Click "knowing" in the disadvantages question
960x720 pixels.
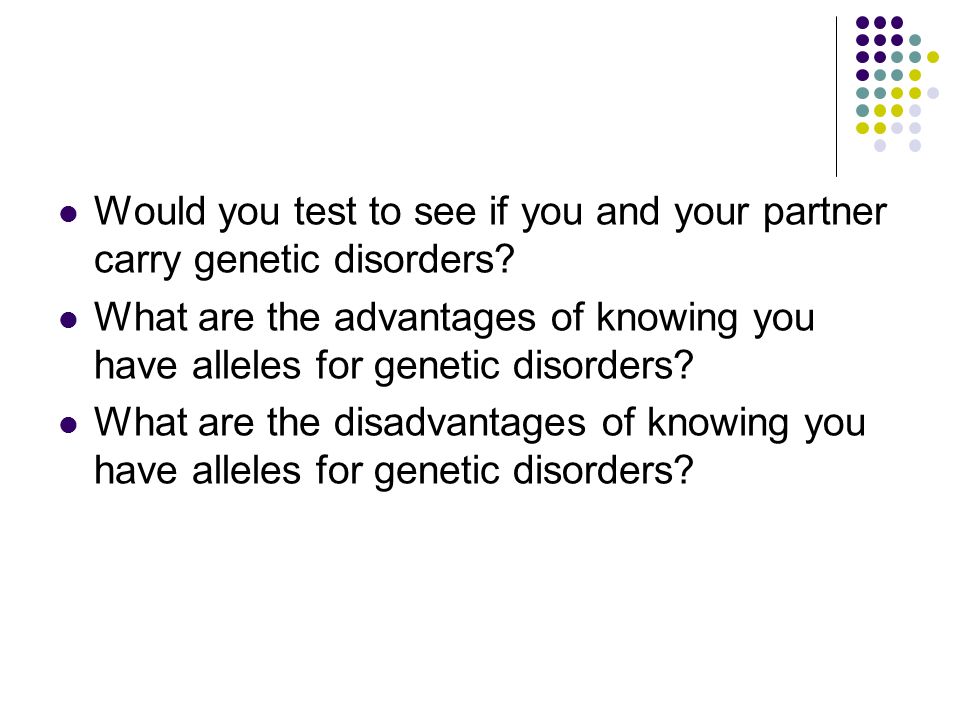[x=718, y=424]
